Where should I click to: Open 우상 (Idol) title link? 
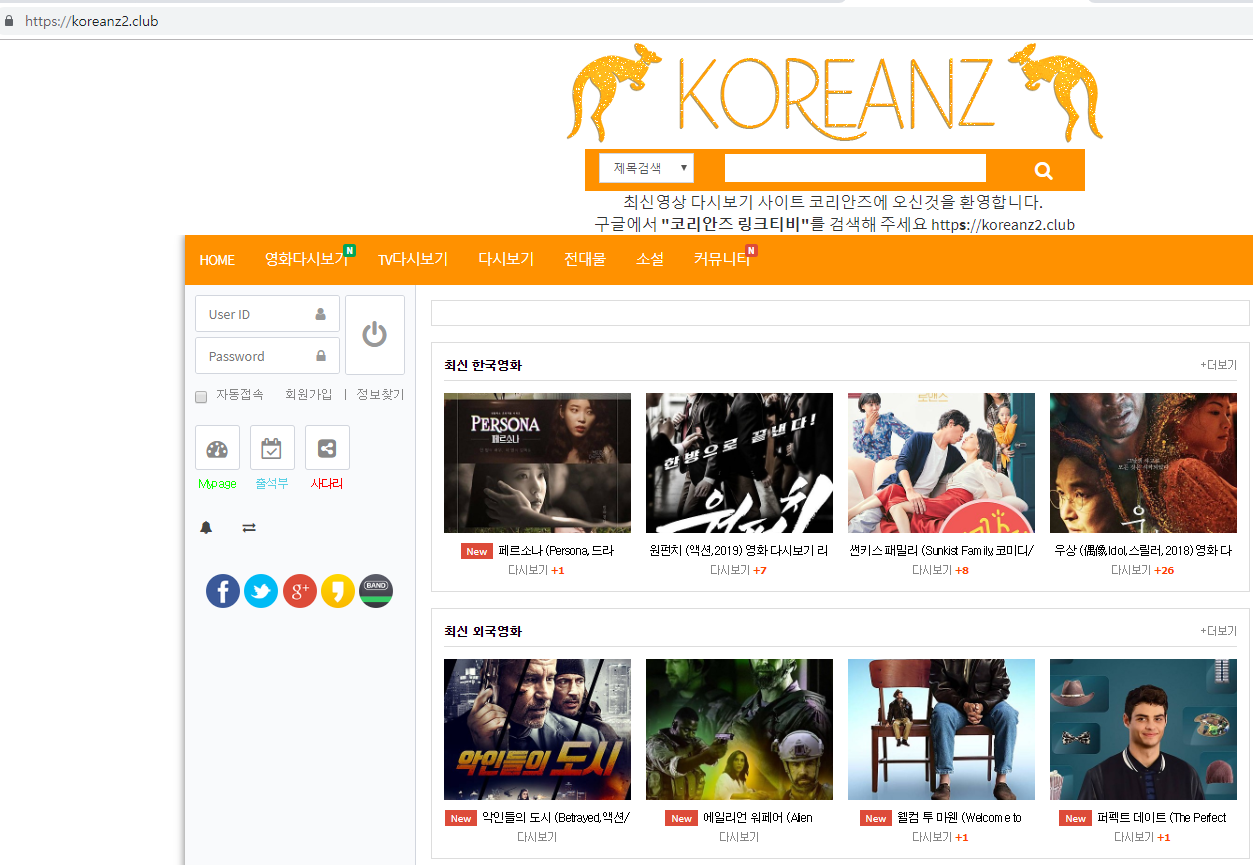[1143, 551]
